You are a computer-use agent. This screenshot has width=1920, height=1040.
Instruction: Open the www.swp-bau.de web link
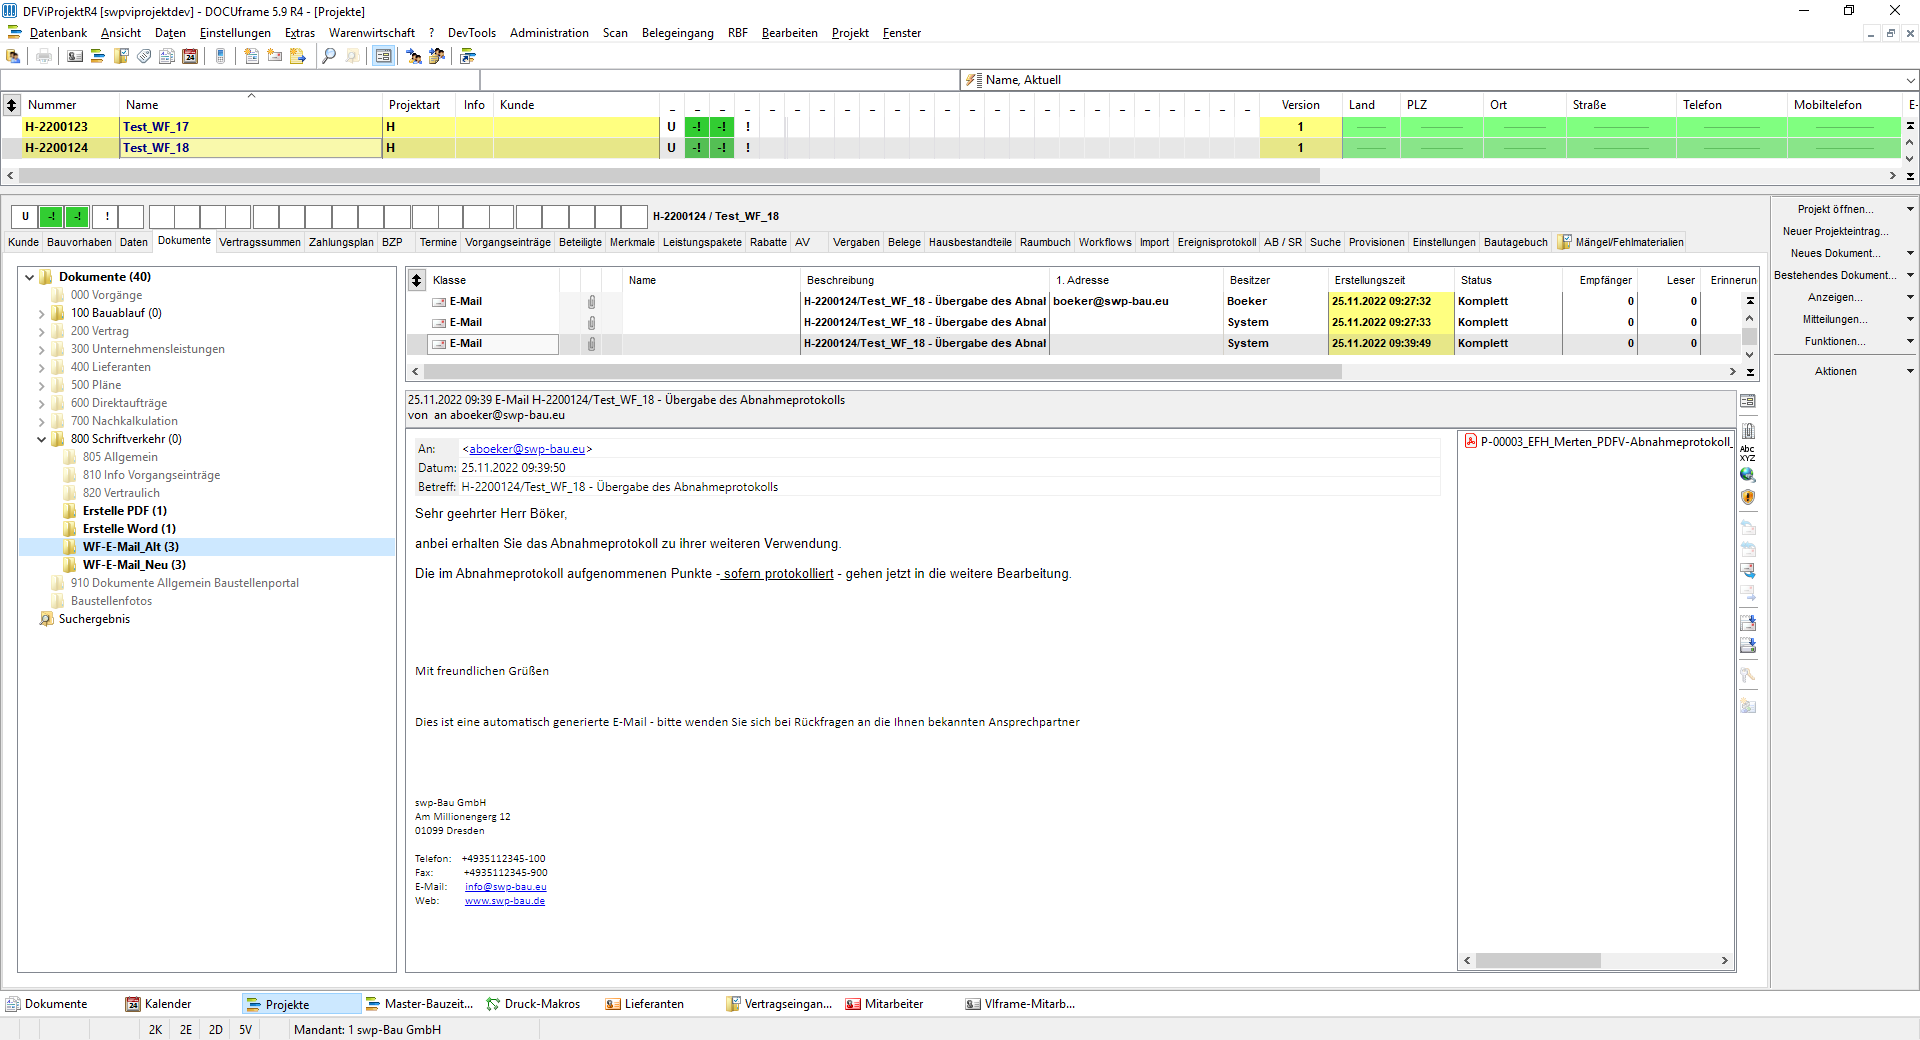click(505, 901)
